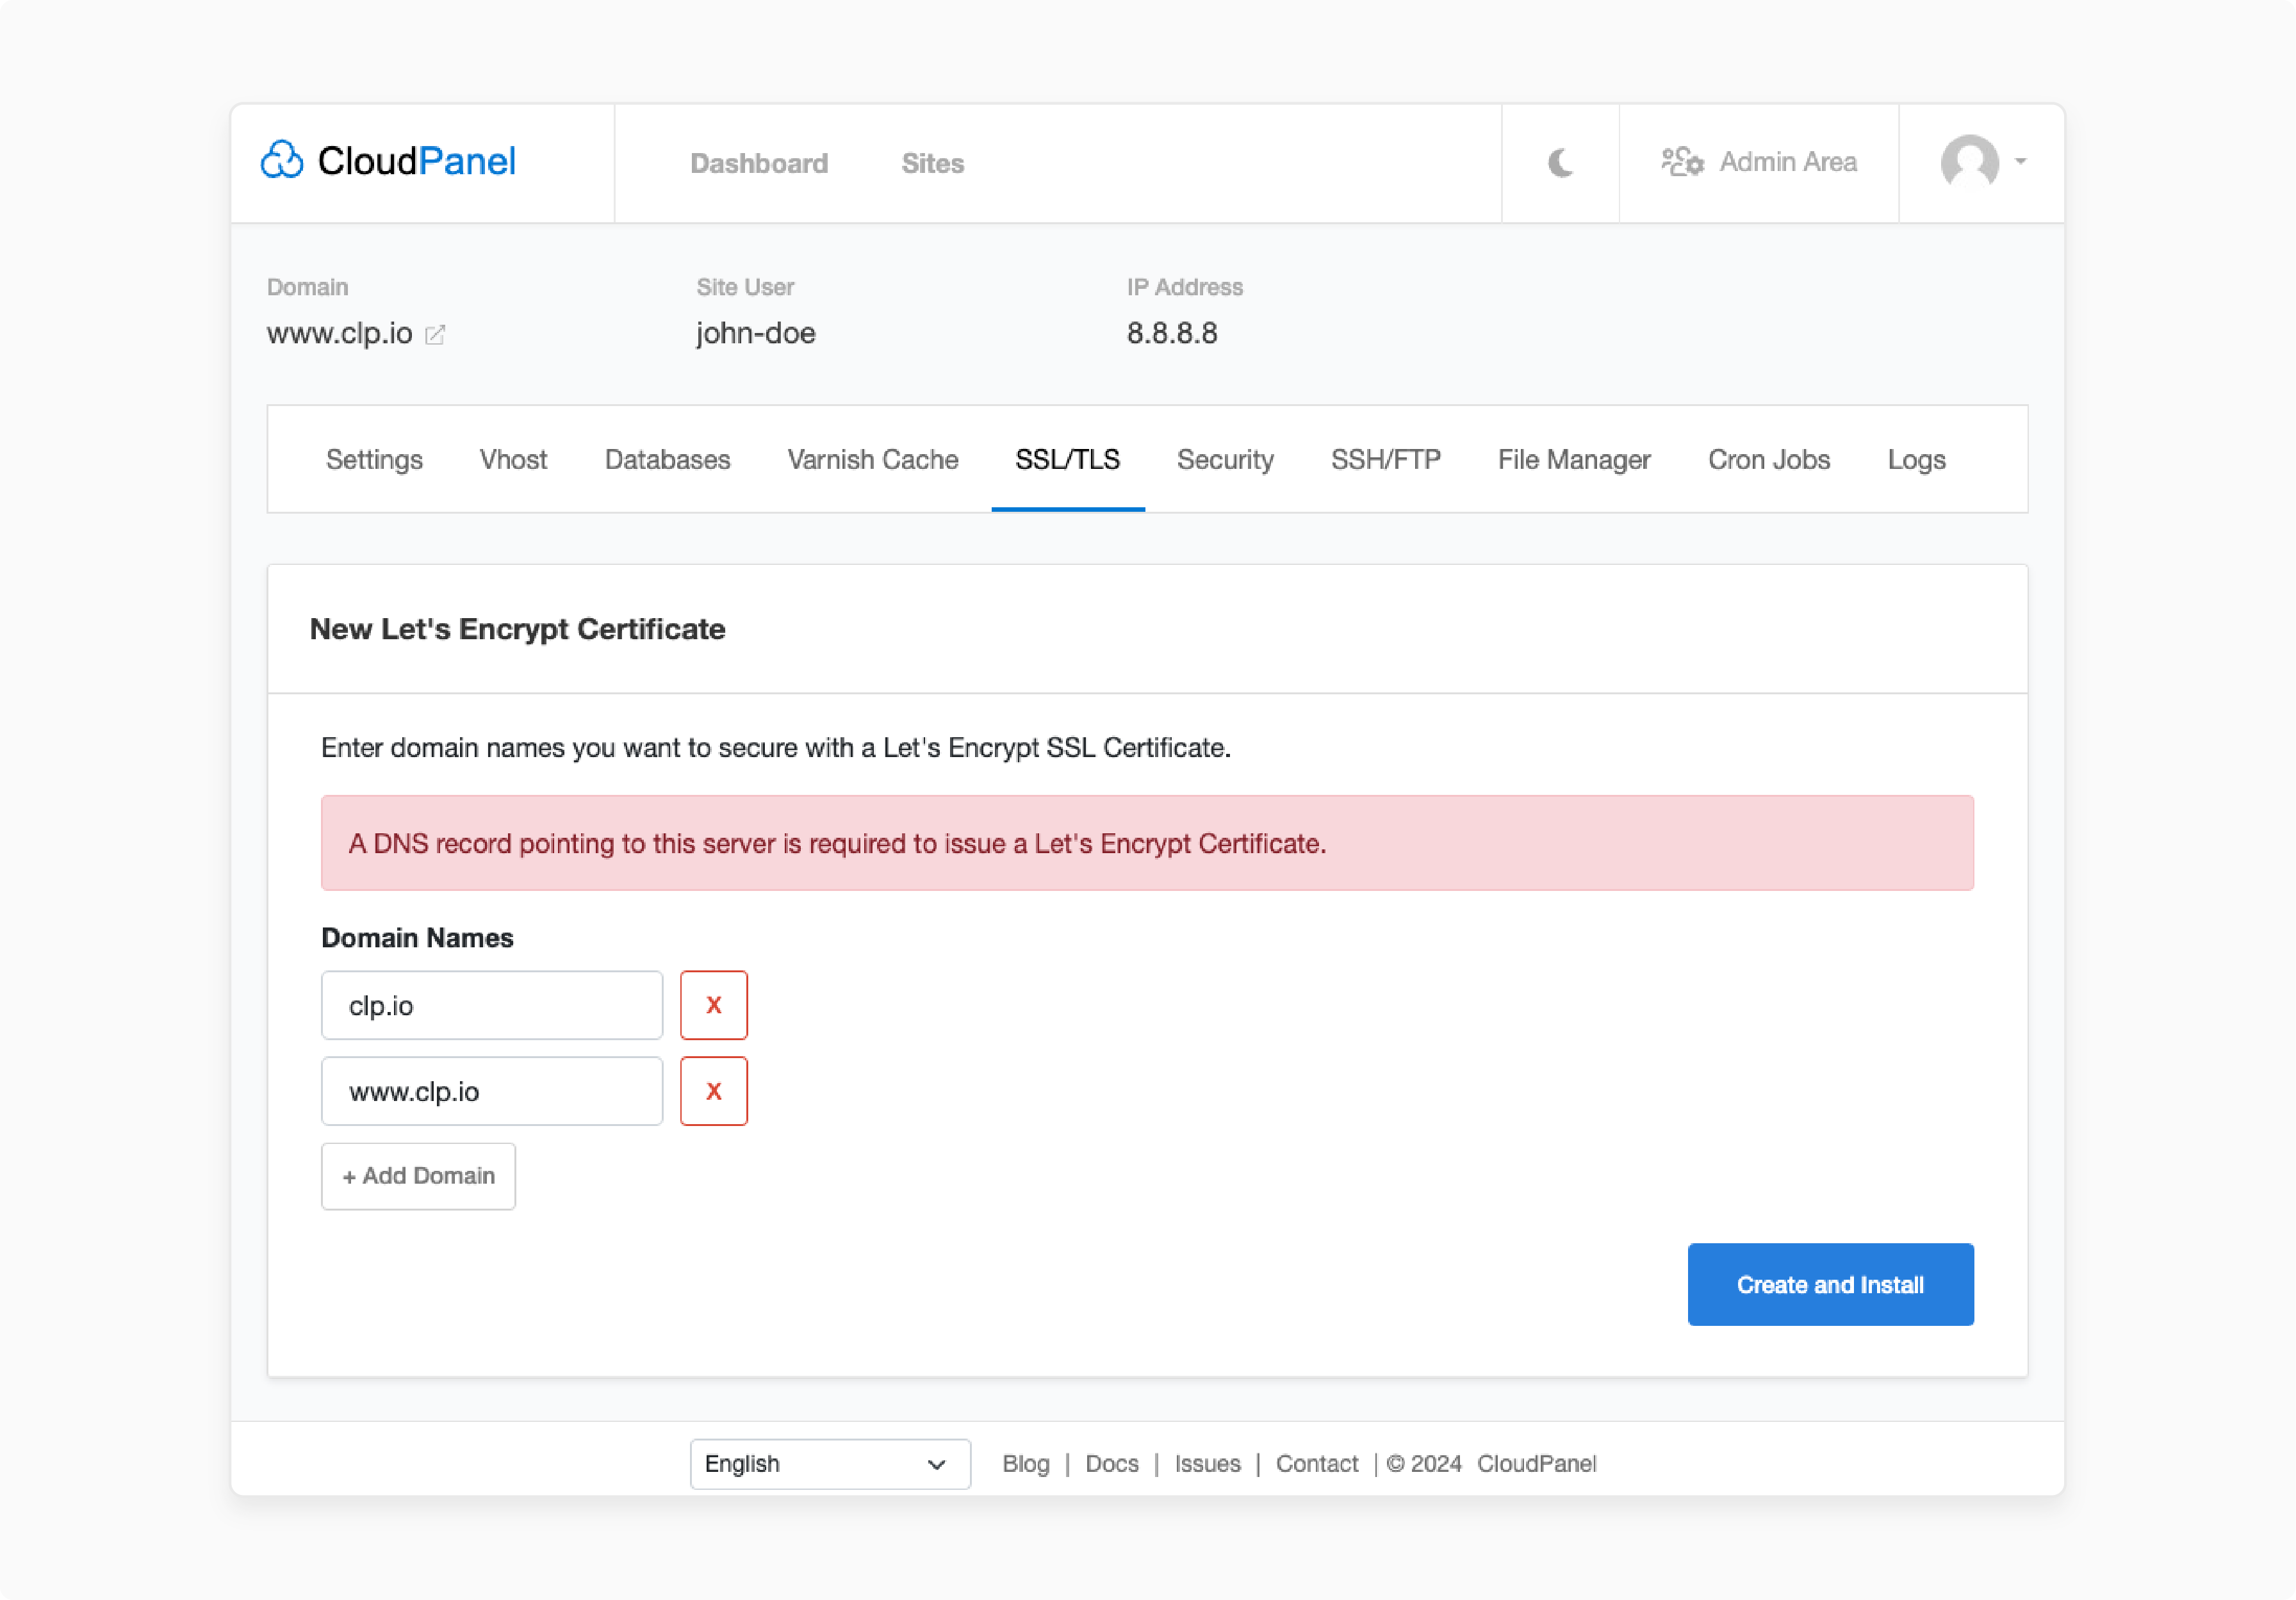Switch to the Security tab
2296x1600 pixels.
coord(1225,460)
